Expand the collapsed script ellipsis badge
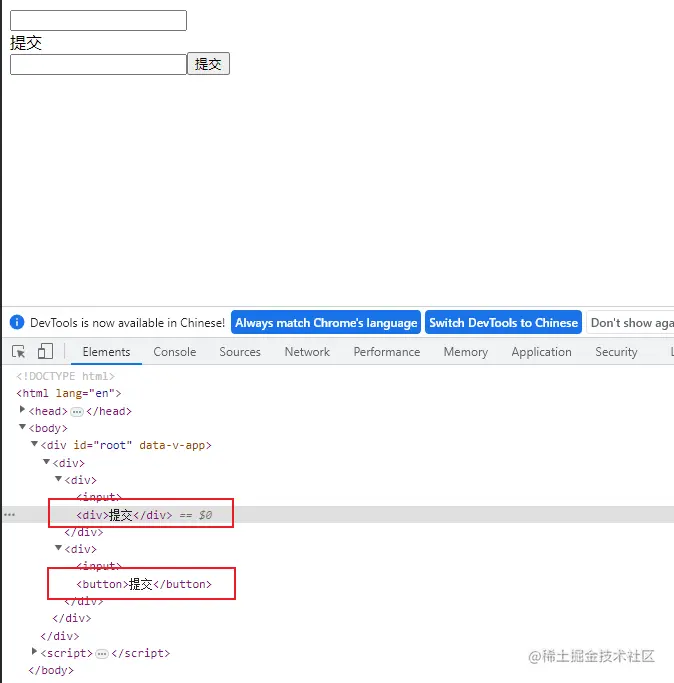The height and width of the screenshot is (683, 674). [102, 653]
